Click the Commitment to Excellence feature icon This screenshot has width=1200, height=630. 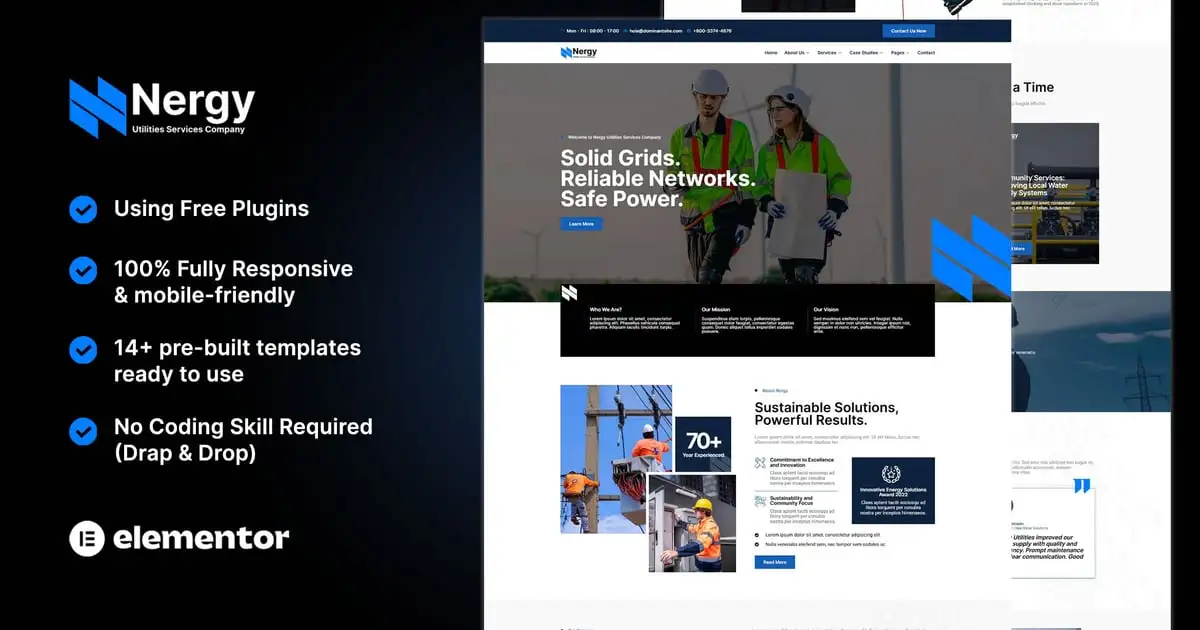click(760, 463)
